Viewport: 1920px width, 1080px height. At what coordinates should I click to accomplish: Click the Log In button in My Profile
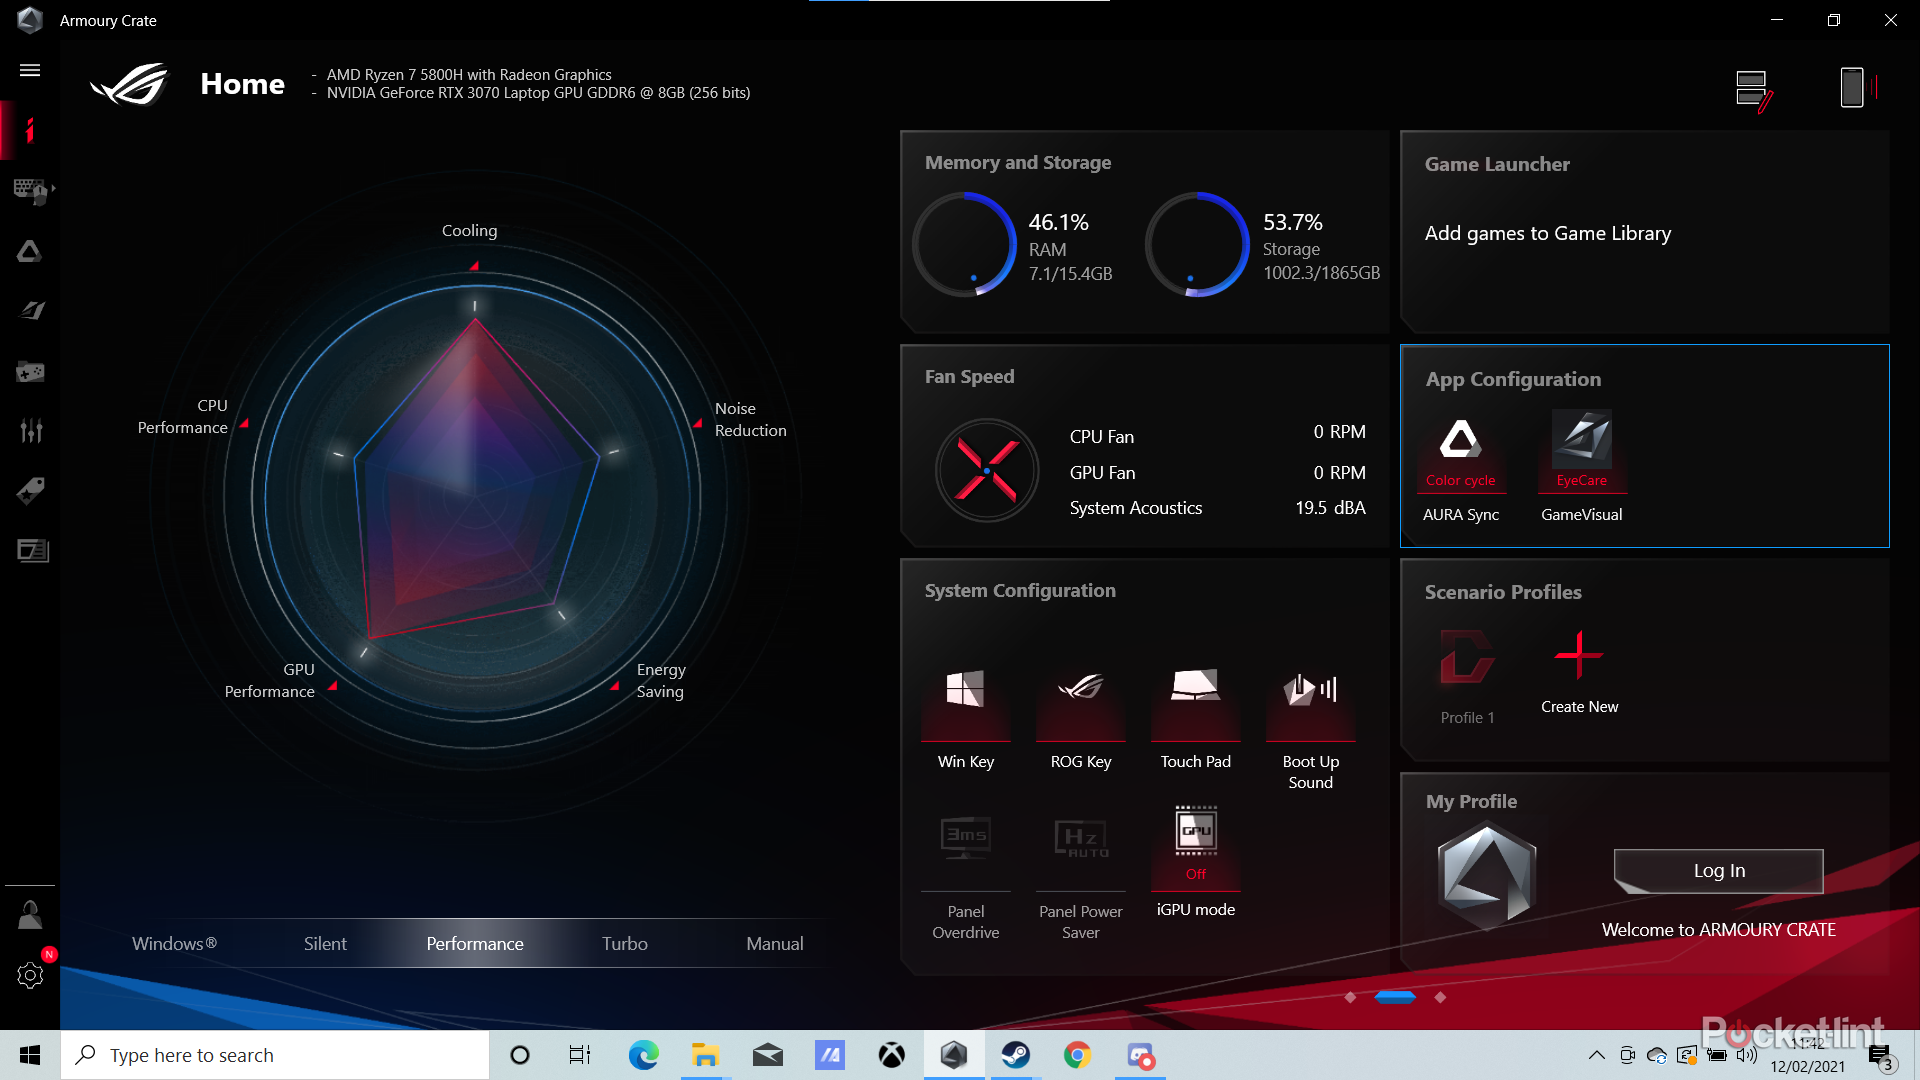[x=1717, y=870]
